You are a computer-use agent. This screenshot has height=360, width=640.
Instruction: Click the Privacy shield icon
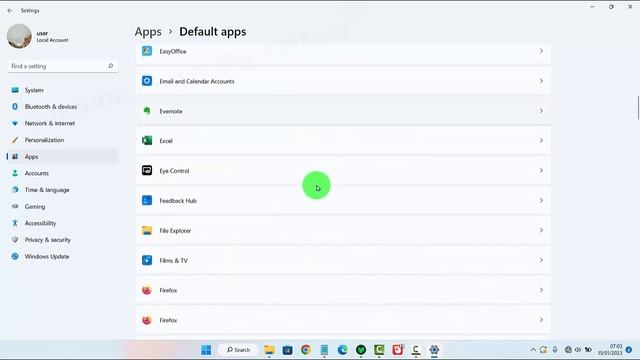pyautogui.click(x=15, y=240)
